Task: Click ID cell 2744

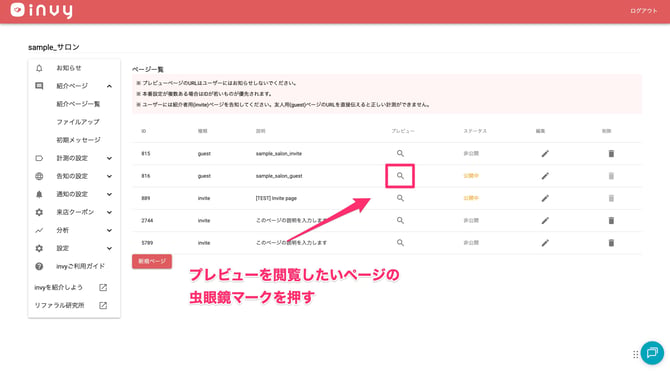Action: (x=147, y=220)
